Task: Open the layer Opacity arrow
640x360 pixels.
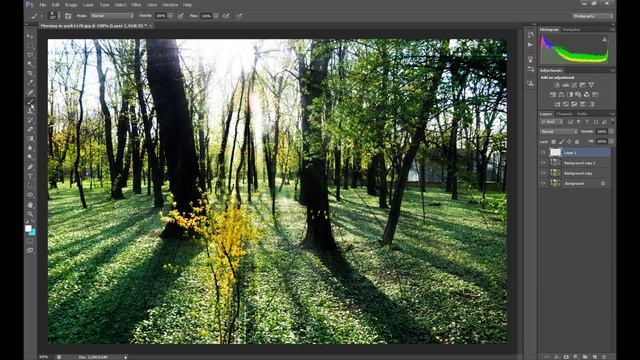Action: [x=611, y=131]
